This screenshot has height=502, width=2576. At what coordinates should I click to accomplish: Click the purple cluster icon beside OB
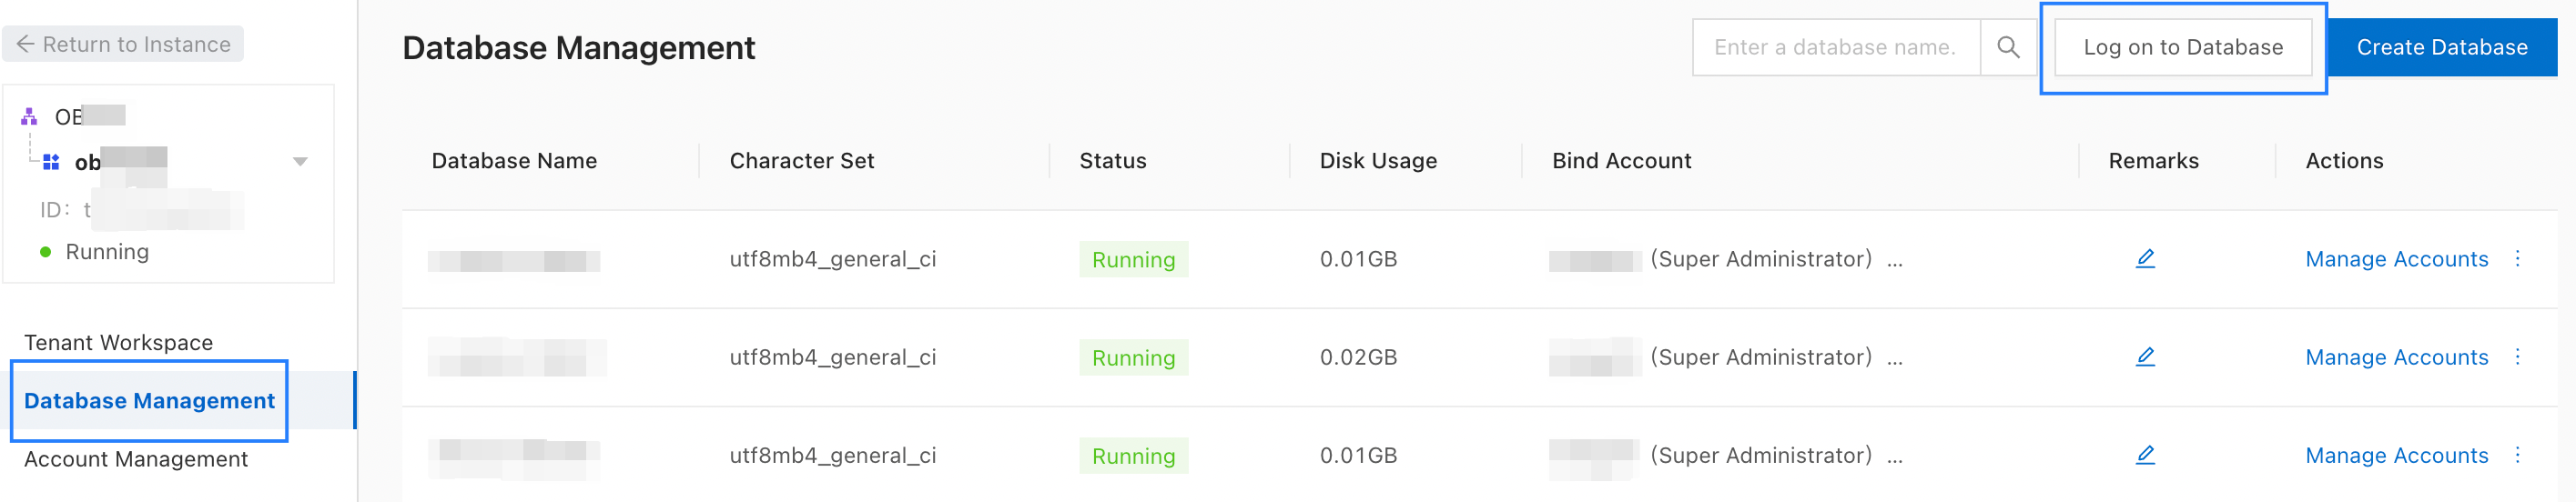pos(29,117)
